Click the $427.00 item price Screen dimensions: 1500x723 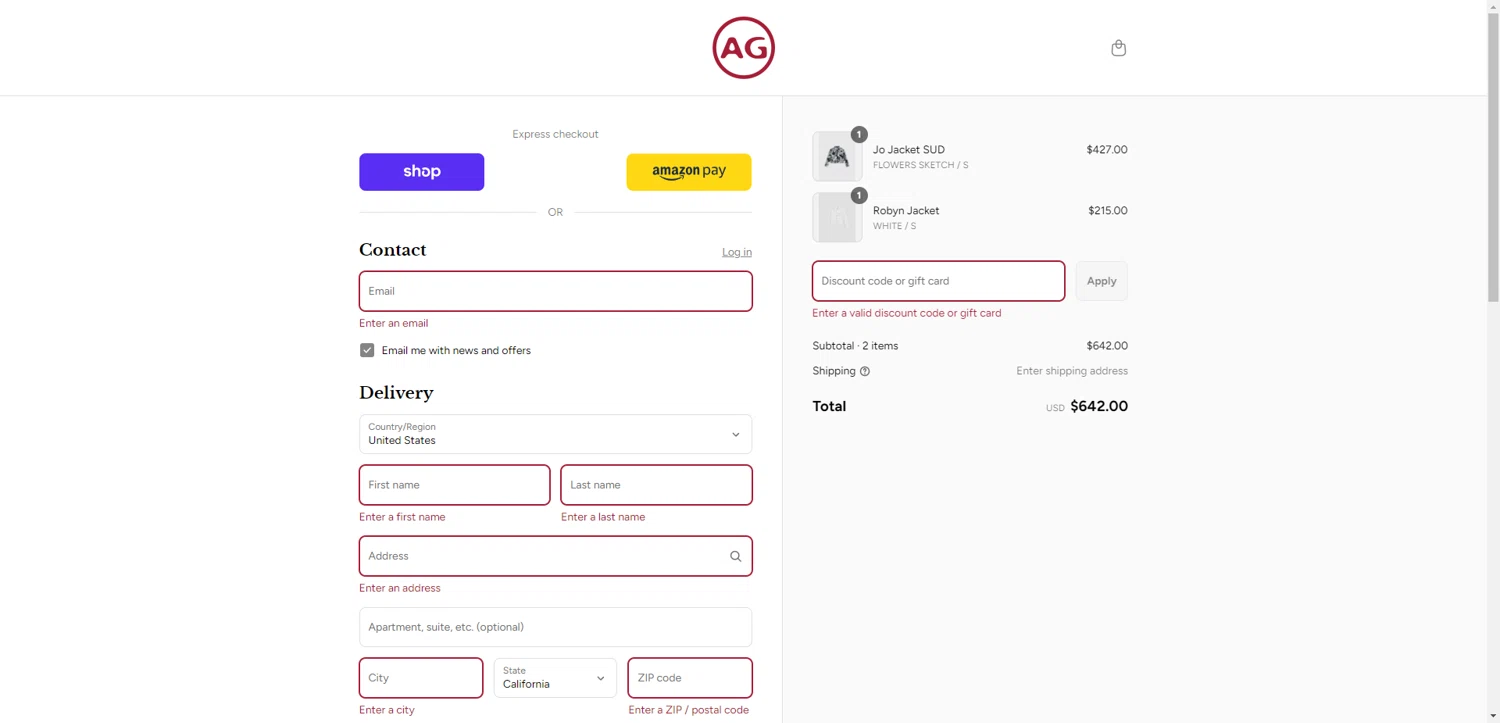[1106, 150]
